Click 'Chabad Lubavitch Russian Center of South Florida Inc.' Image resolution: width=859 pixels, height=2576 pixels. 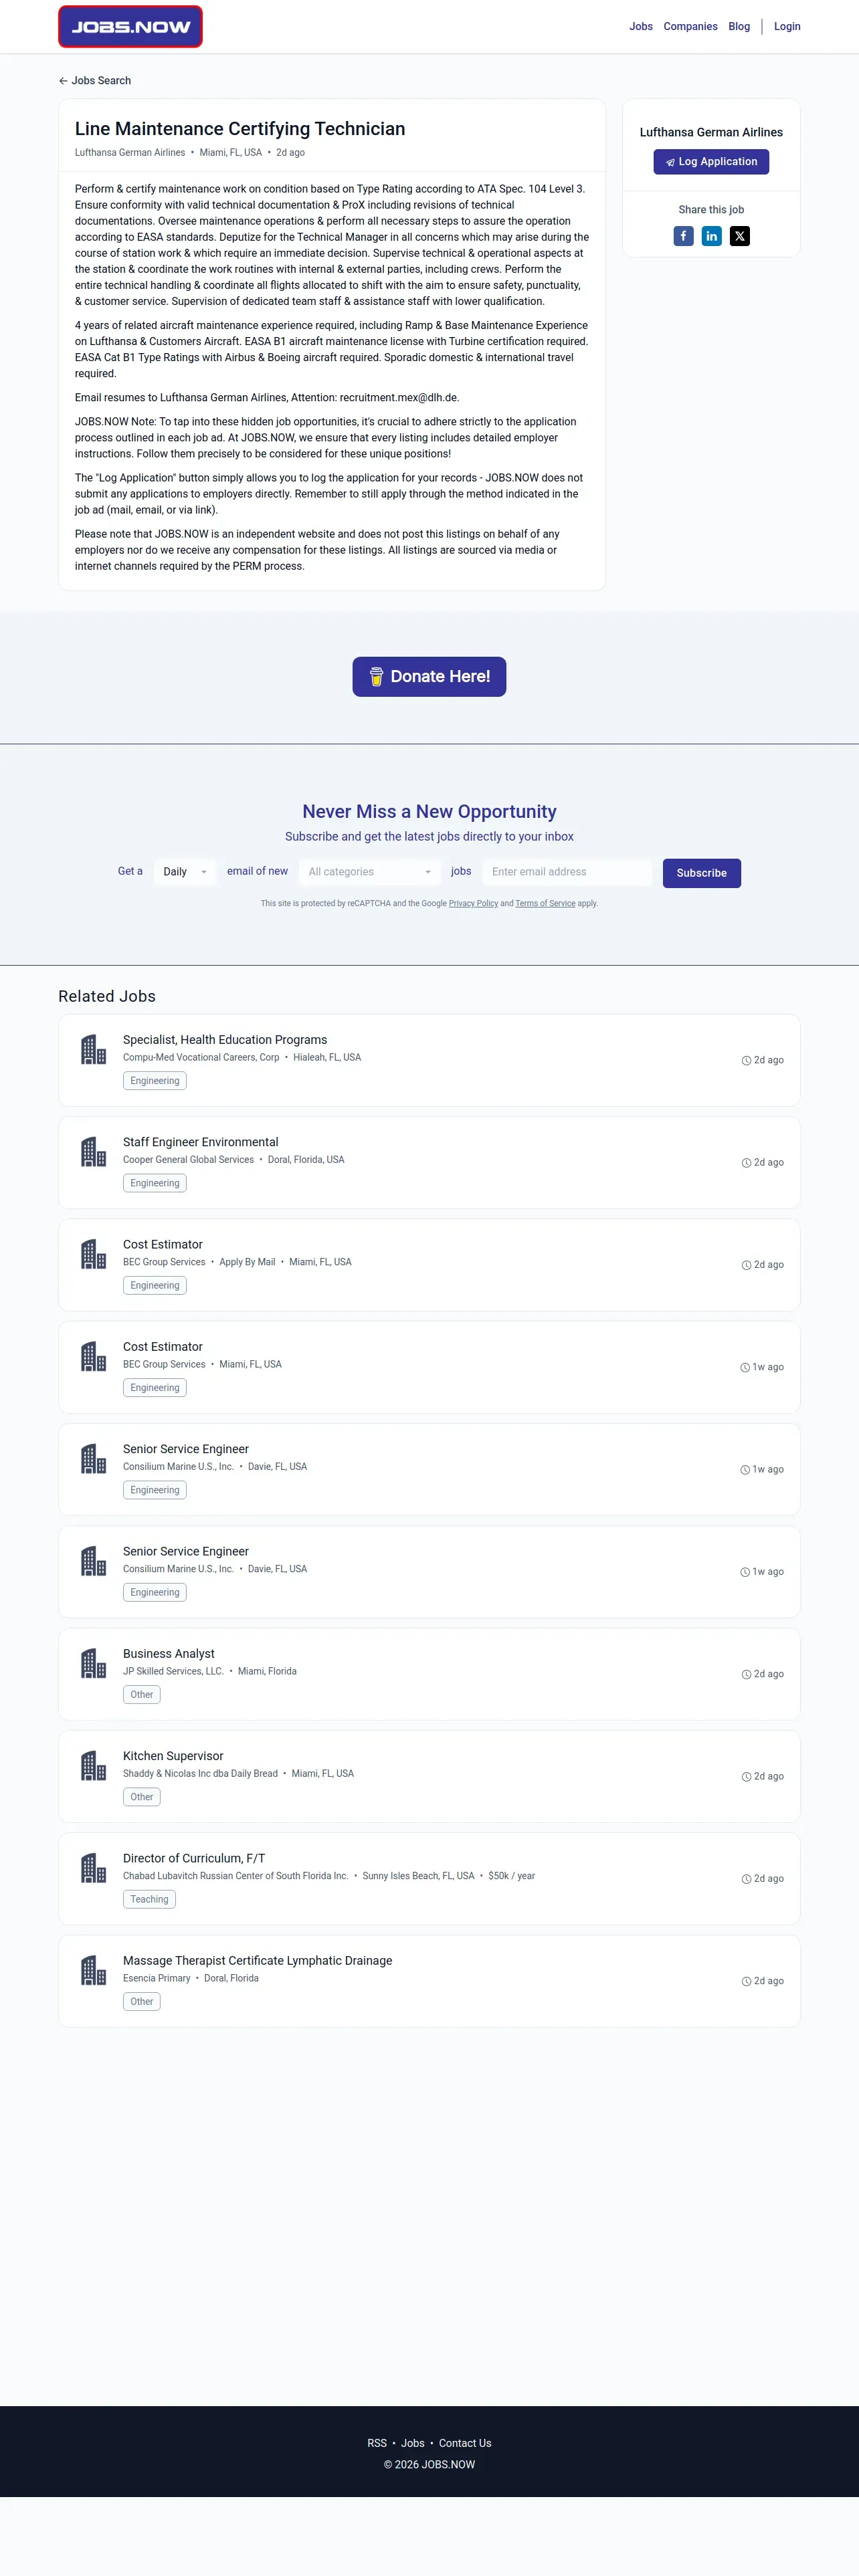pyautogui.click(x=235, y=1876)
